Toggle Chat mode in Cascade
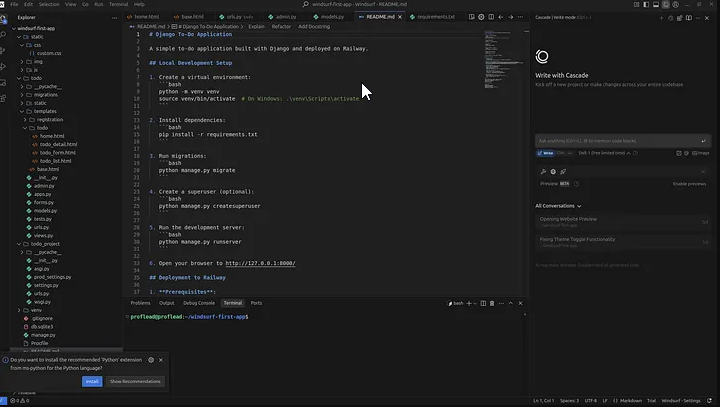Viewport: 720px width, 407px height. [x=560, y=153]
